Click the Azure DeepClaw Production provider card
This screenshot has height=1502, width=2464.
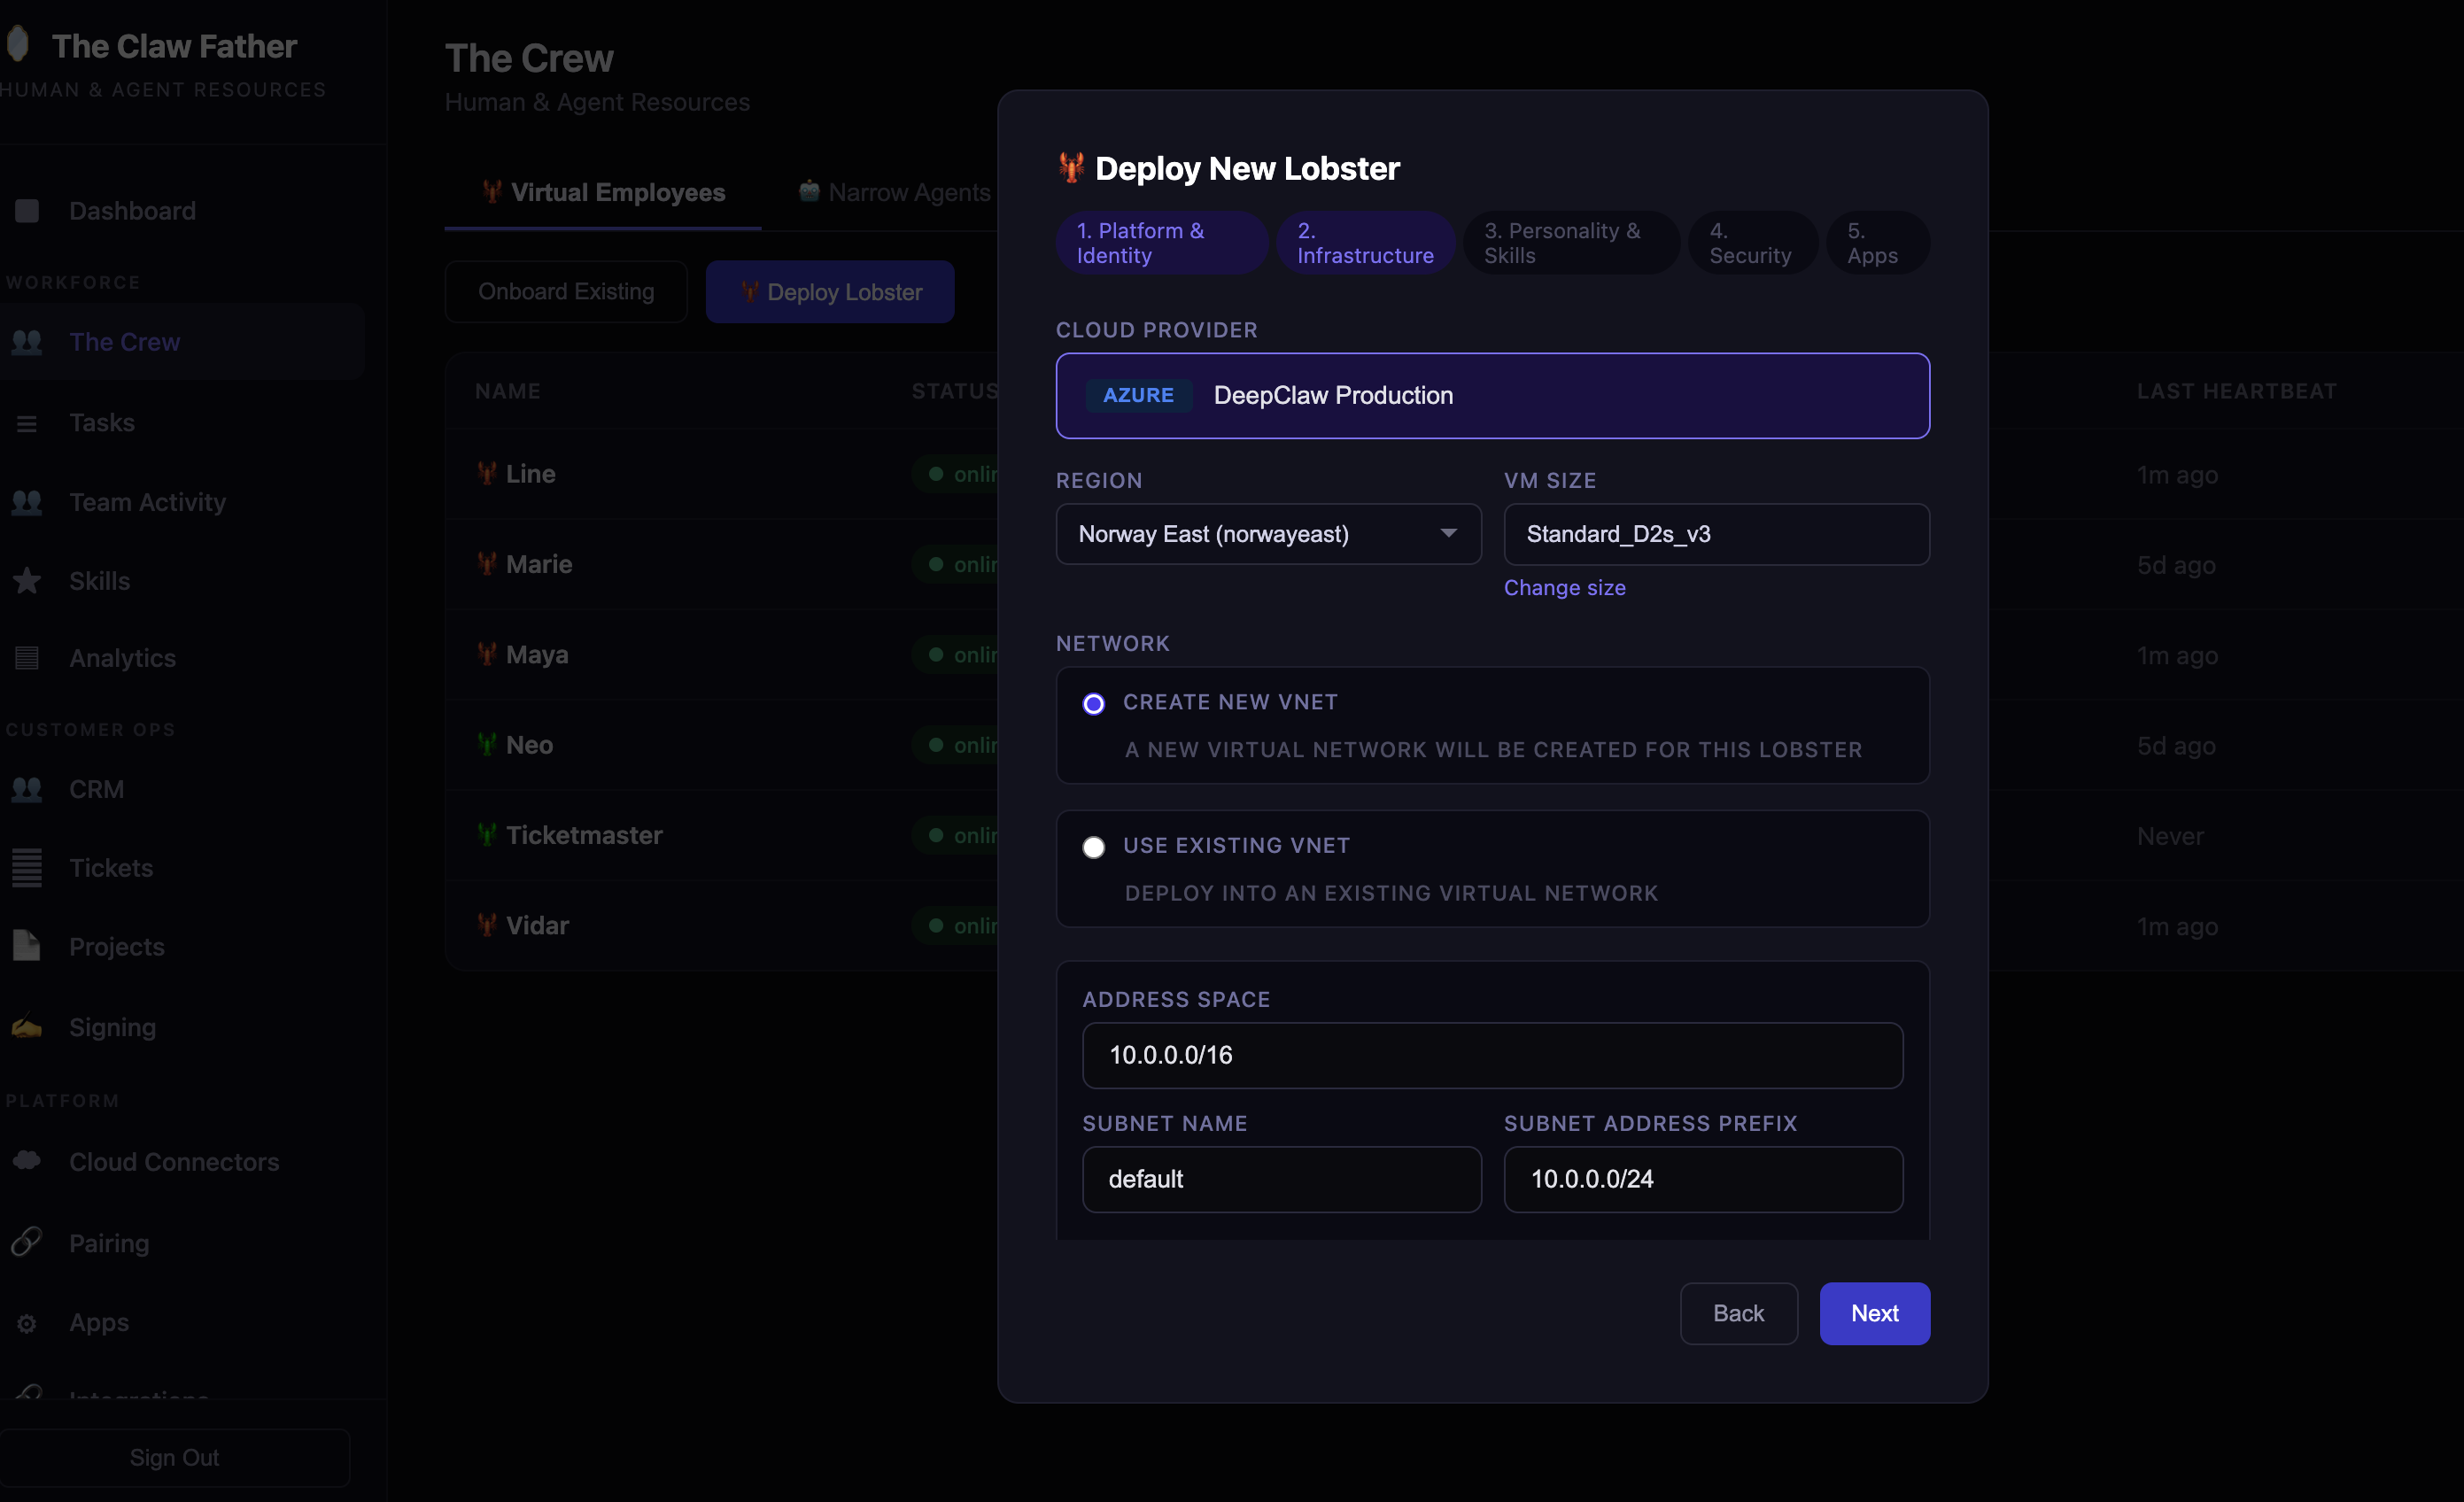(1492, 396)
